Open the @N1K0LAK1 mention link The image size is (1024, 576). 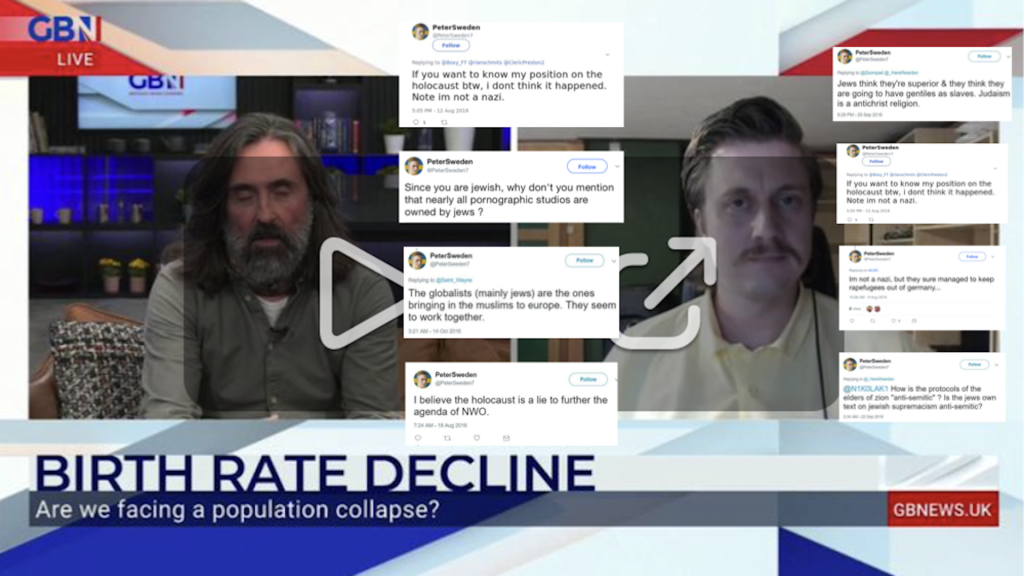pos(865,389)
